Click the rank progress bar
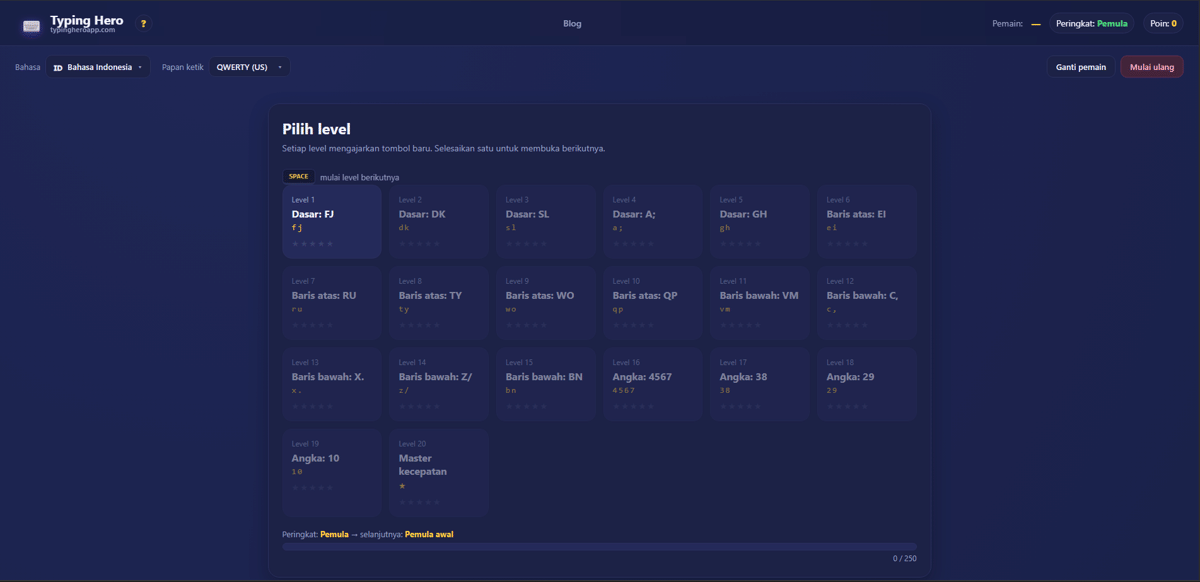1200x582 pixels. point(599,547)
